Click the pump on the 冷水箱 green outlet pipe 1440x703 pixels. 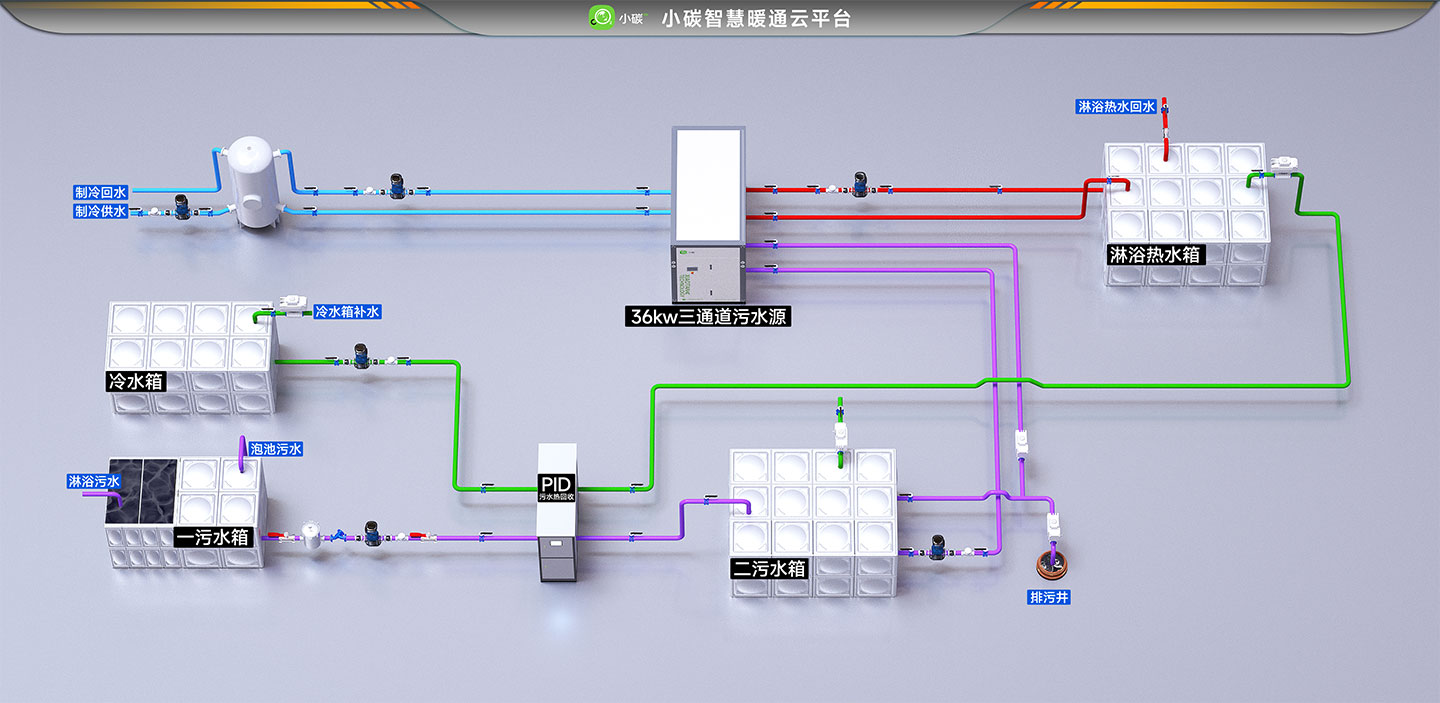[360, 355]
